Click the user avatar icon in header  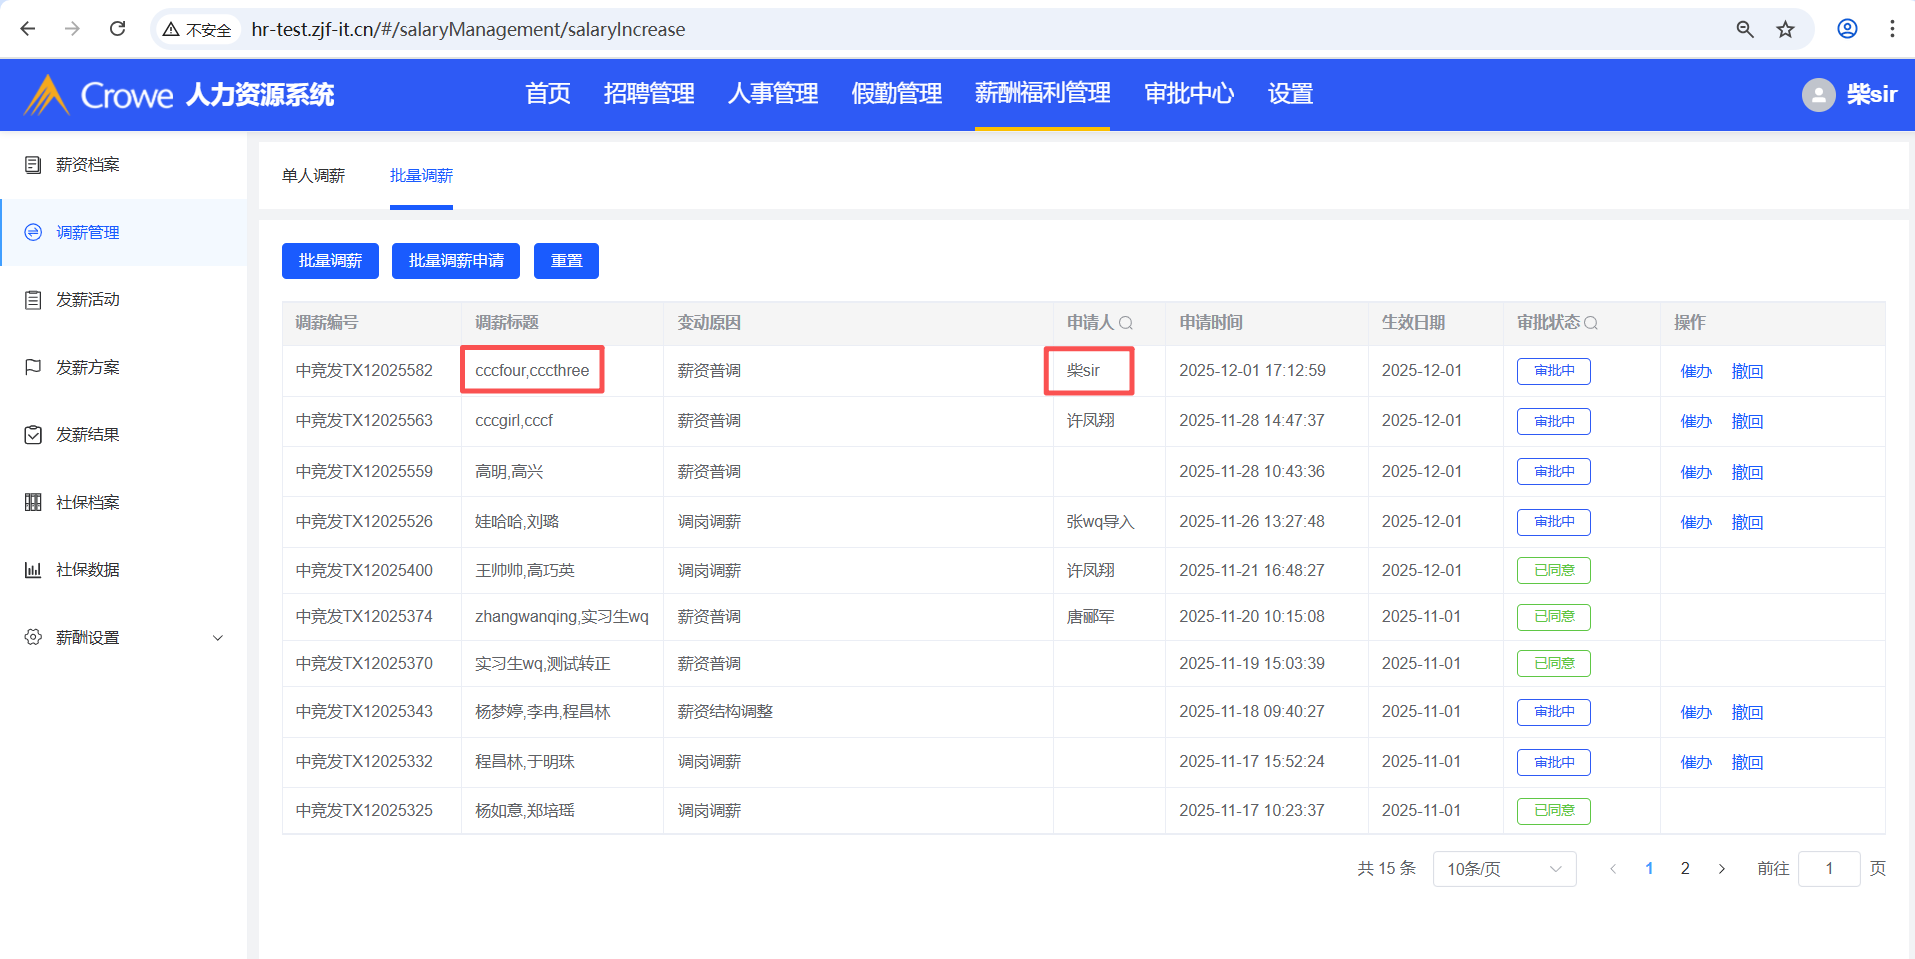tap(1818, 95)
